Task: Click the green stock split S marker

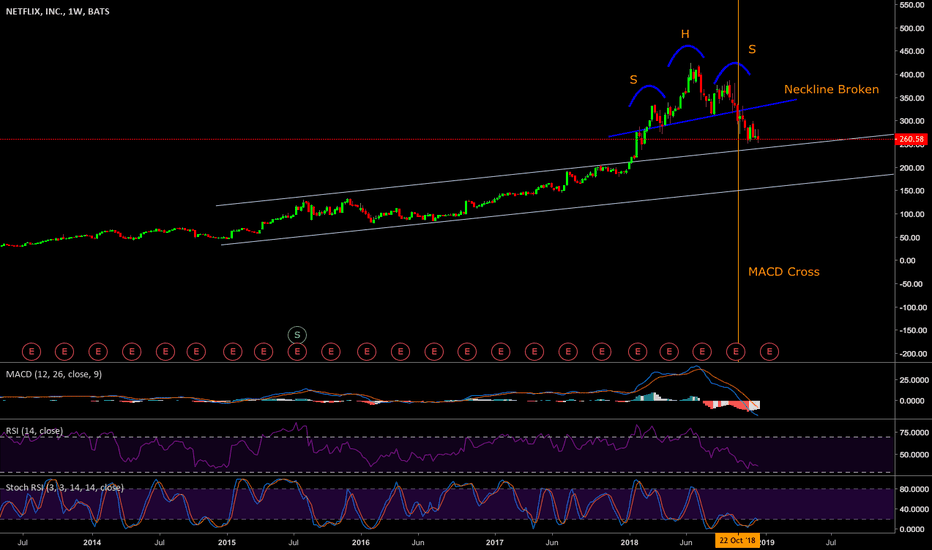Action: (297, 335)
